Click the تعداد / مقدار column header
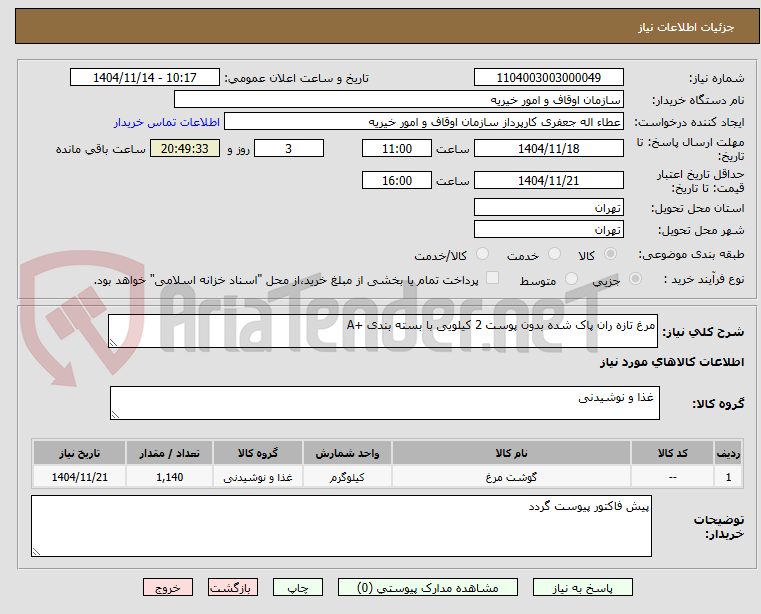 (169, 453)
